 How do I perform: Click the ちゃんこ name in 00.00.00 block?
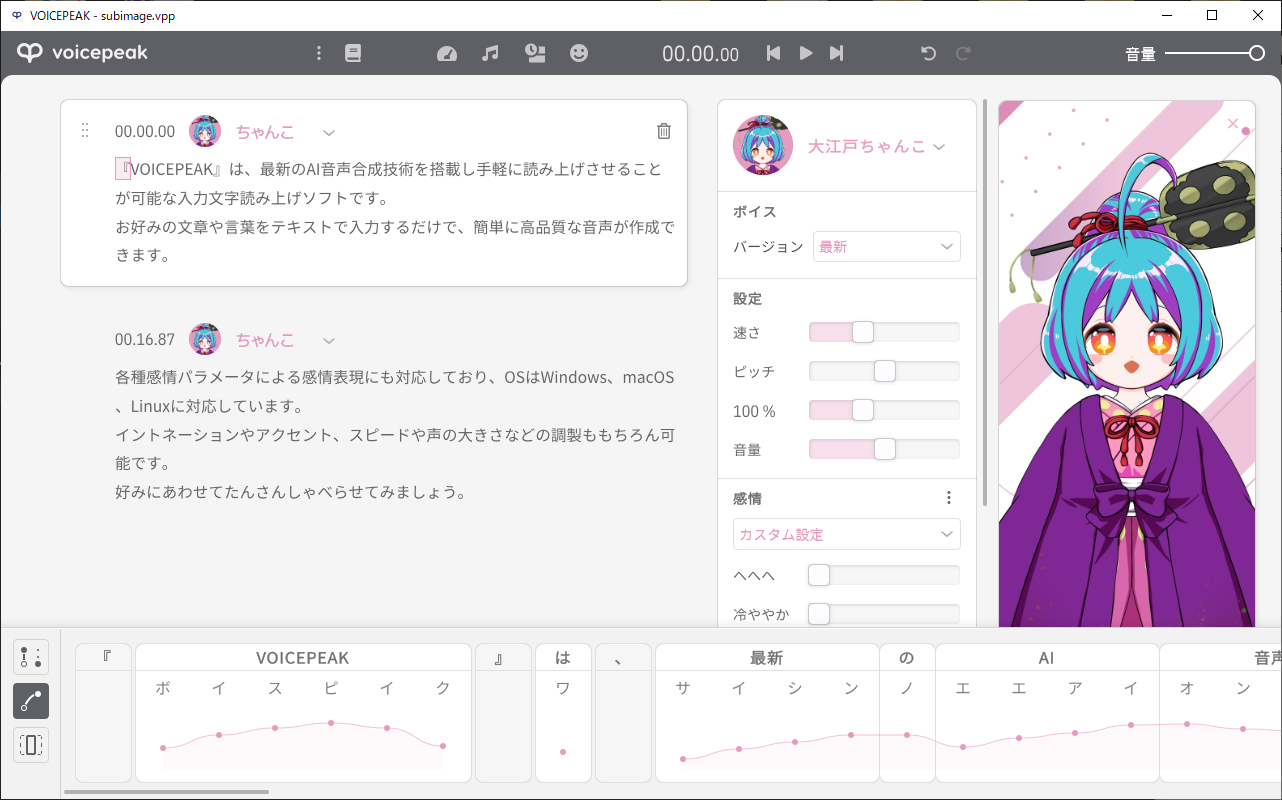point(265,131)
